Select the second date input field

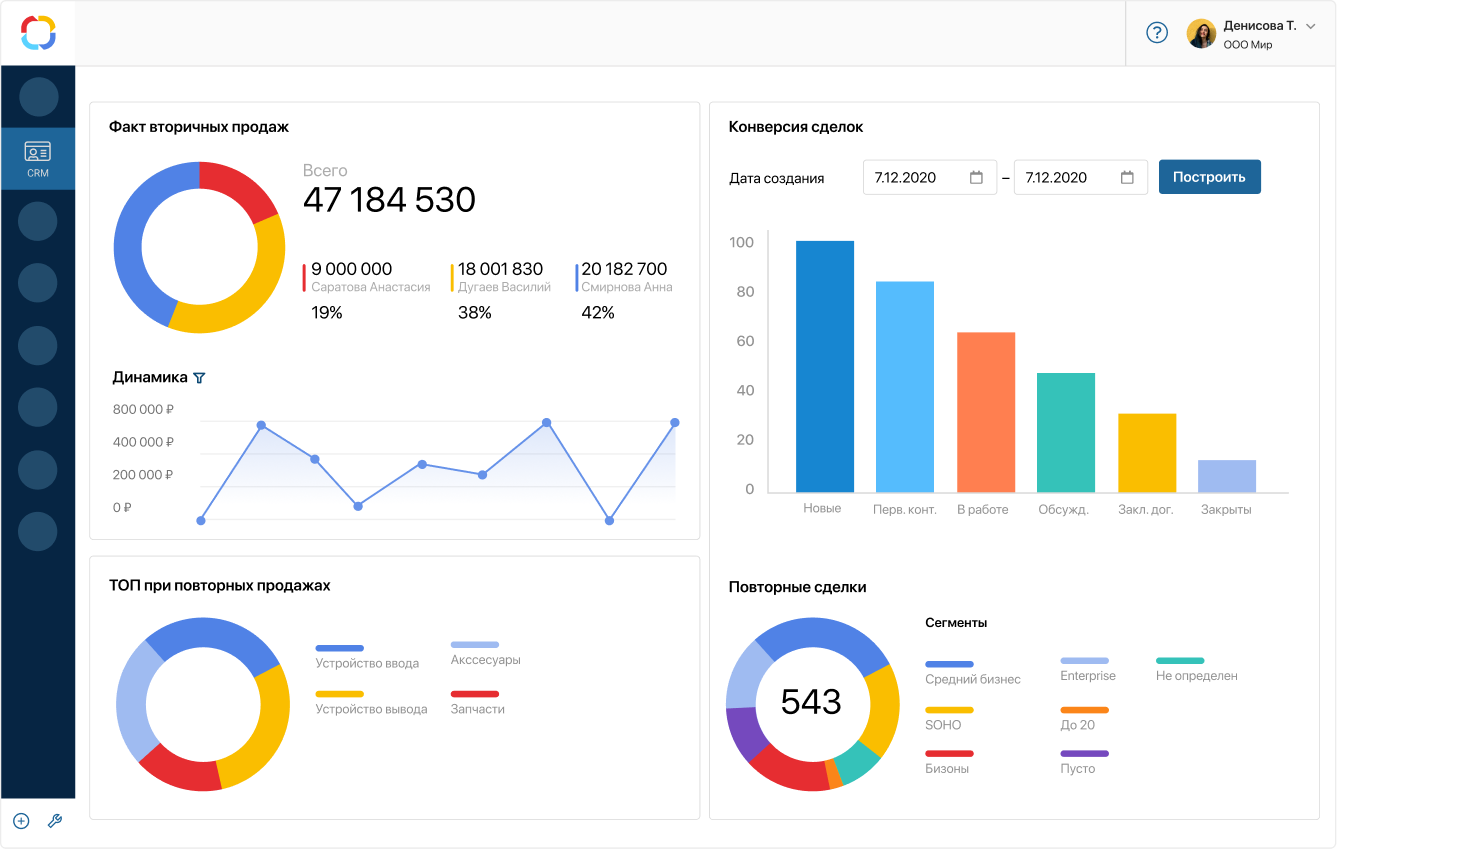(x=1081, y=177)
